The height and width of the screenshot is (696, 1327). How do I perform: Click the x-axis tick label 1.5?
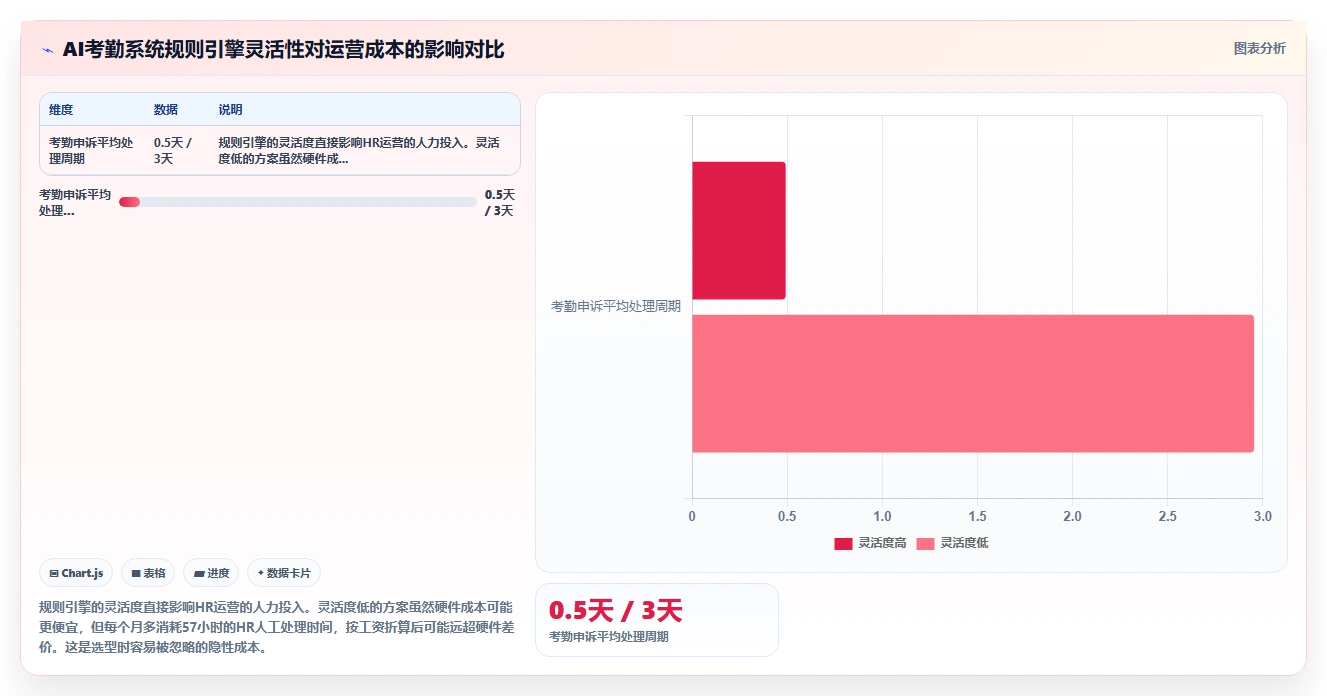point(977,516)
